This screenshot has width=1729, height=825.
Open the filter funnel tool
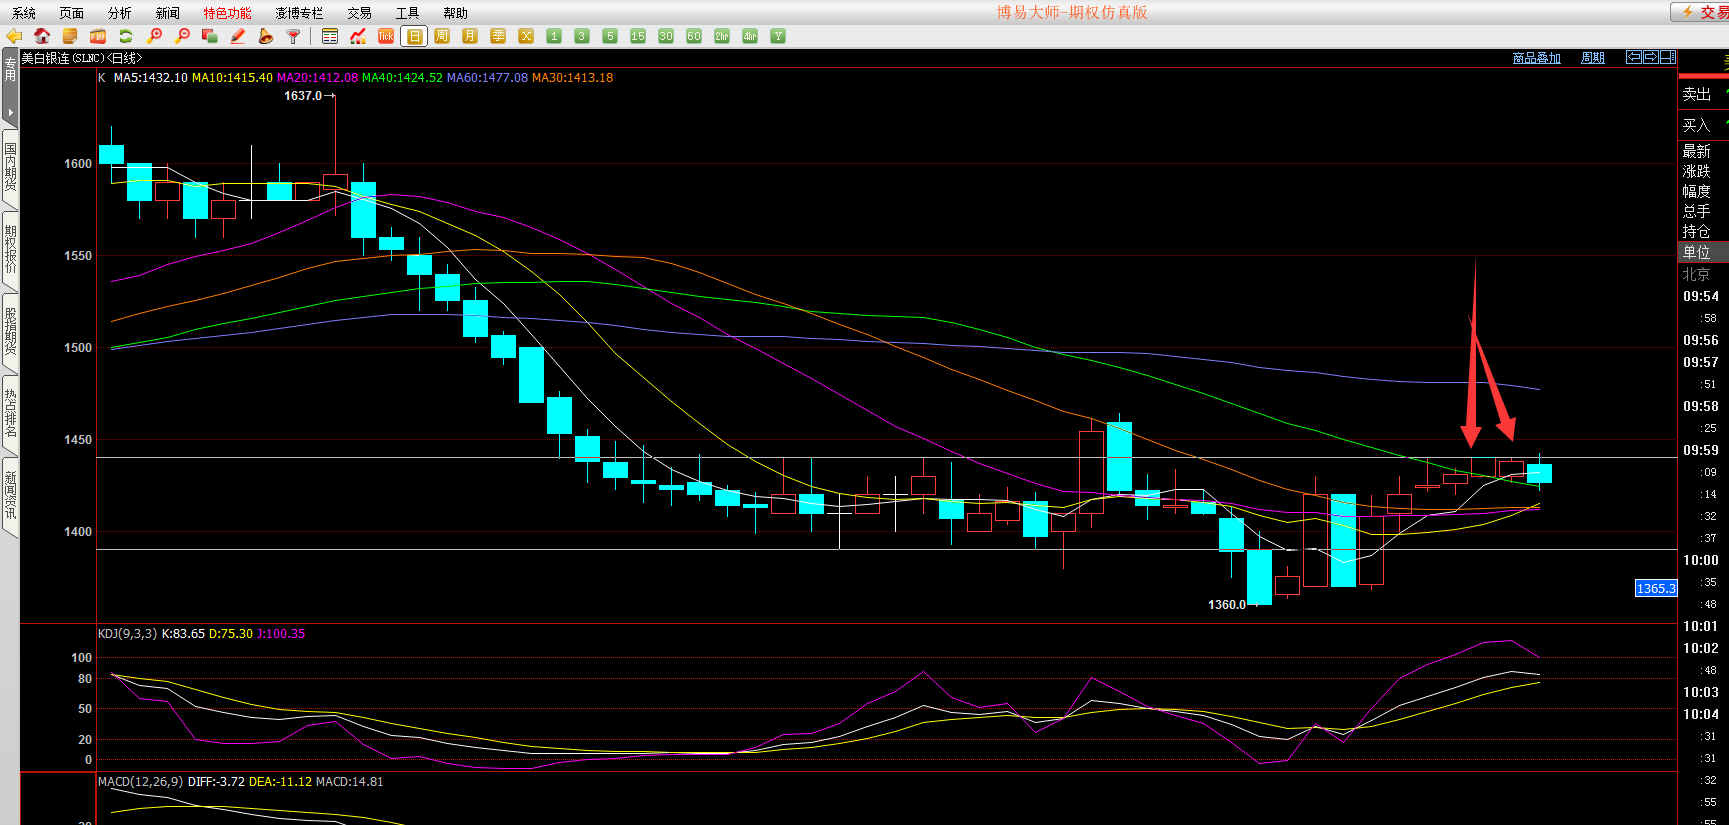click(x=294, y=36)
